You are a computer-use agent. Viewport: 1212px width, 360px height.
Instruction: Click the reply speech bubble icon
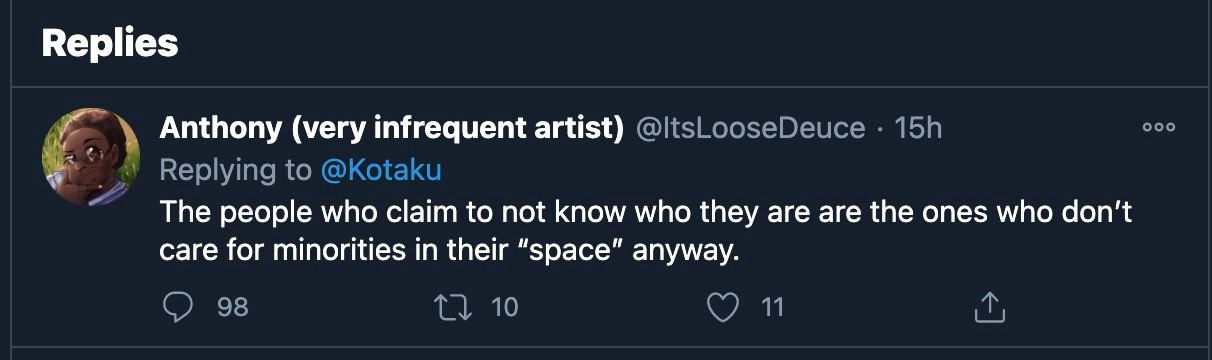click(177, 306)
